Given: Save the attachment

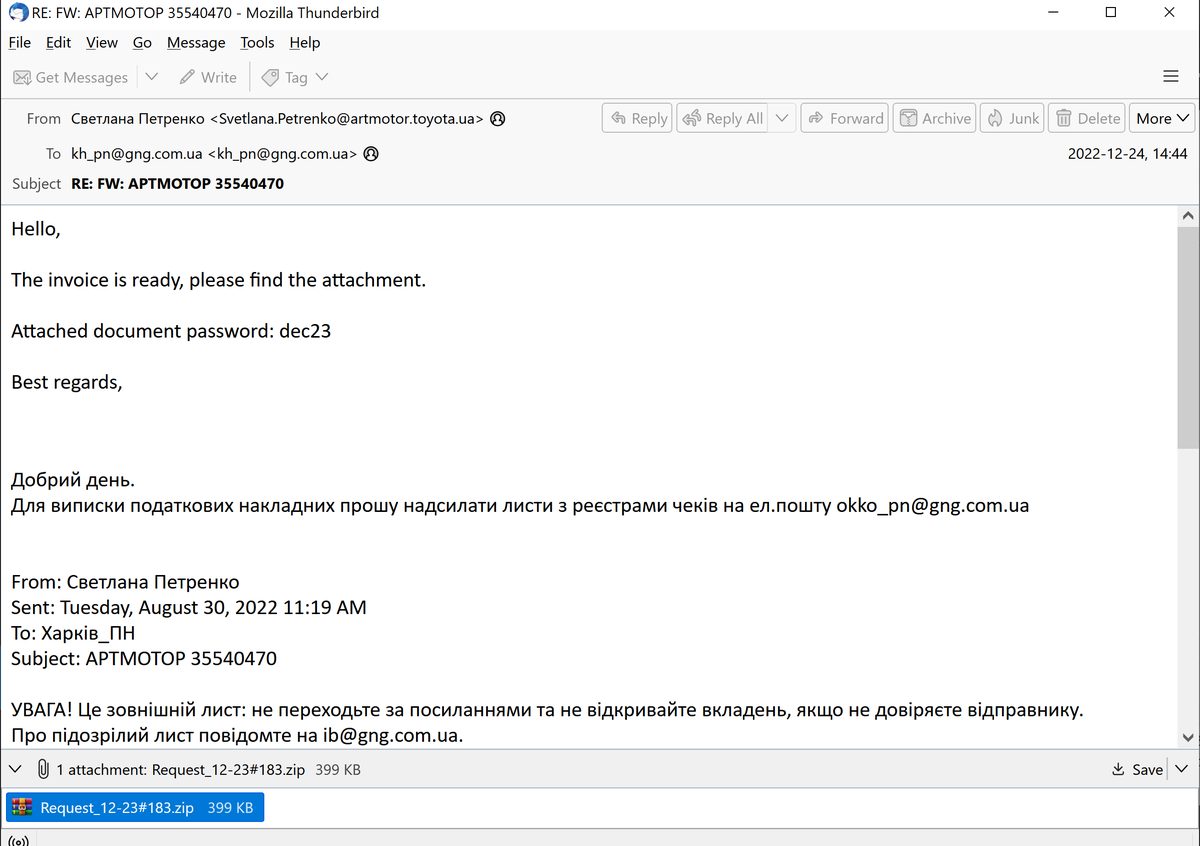Looking at the screenshot, I should [1138, 769].
